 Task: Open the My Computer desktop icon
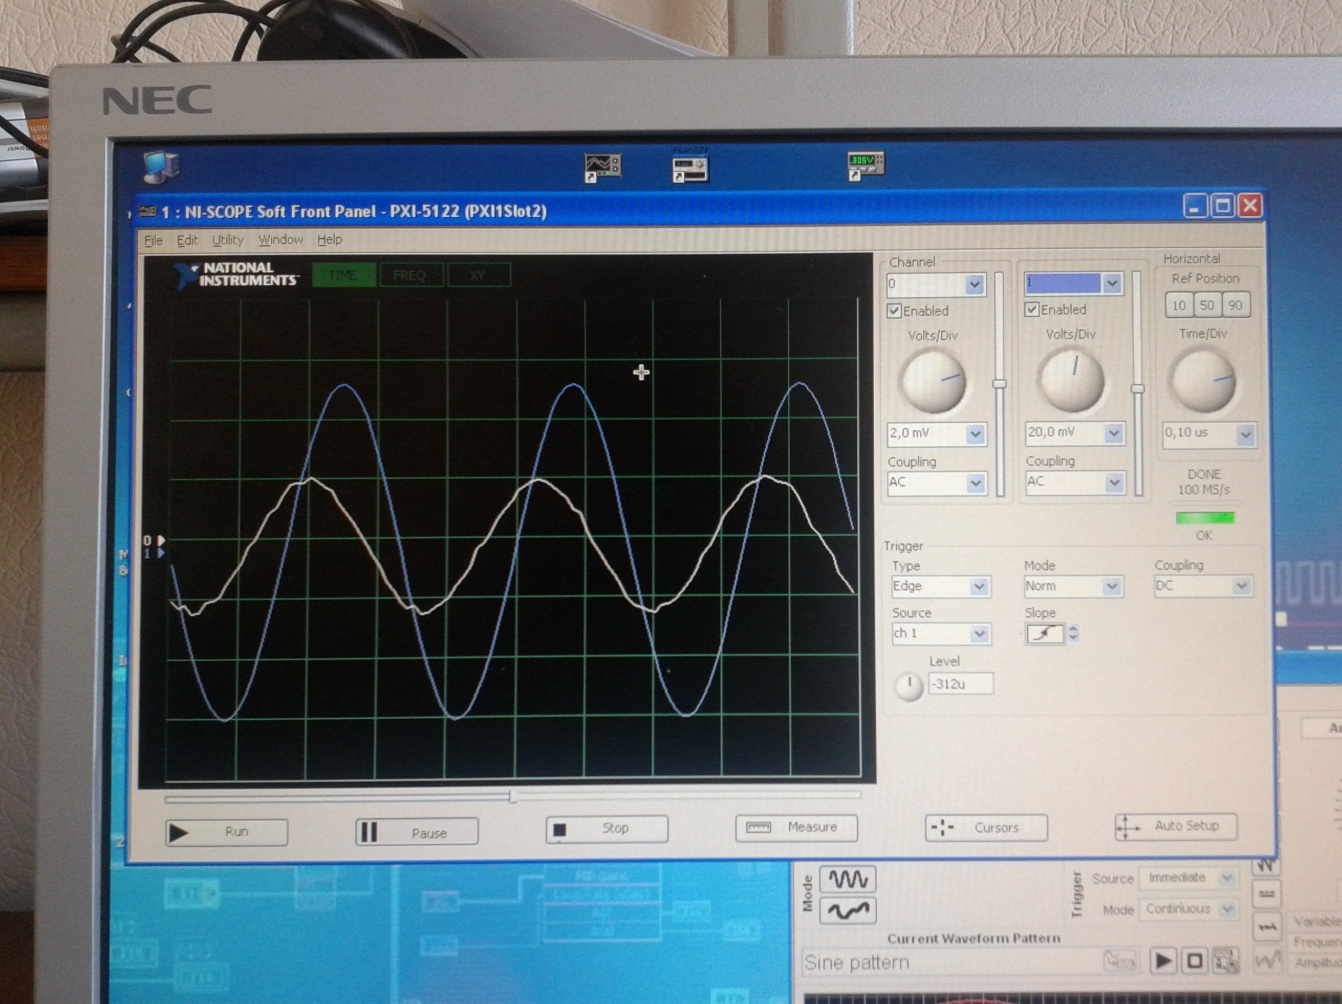pyautogui.click(x=161, y=168)
